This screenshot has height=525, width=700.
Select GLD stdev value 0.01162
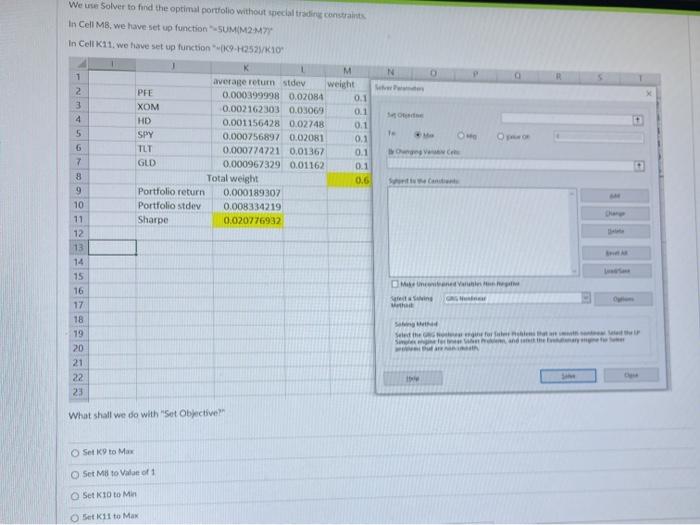pyautogui.click(x=305, y=165)
